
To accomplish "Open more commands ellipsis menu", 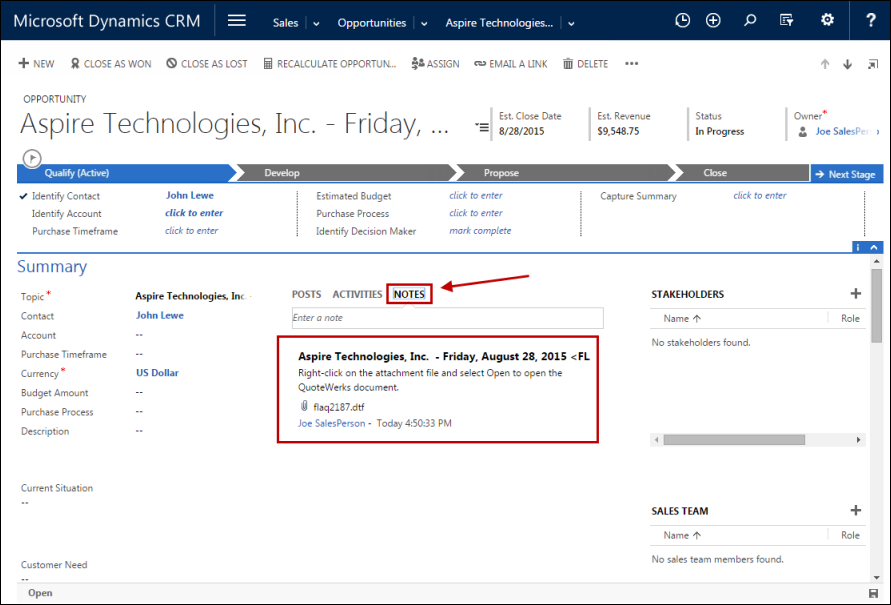I will point(631,64).
